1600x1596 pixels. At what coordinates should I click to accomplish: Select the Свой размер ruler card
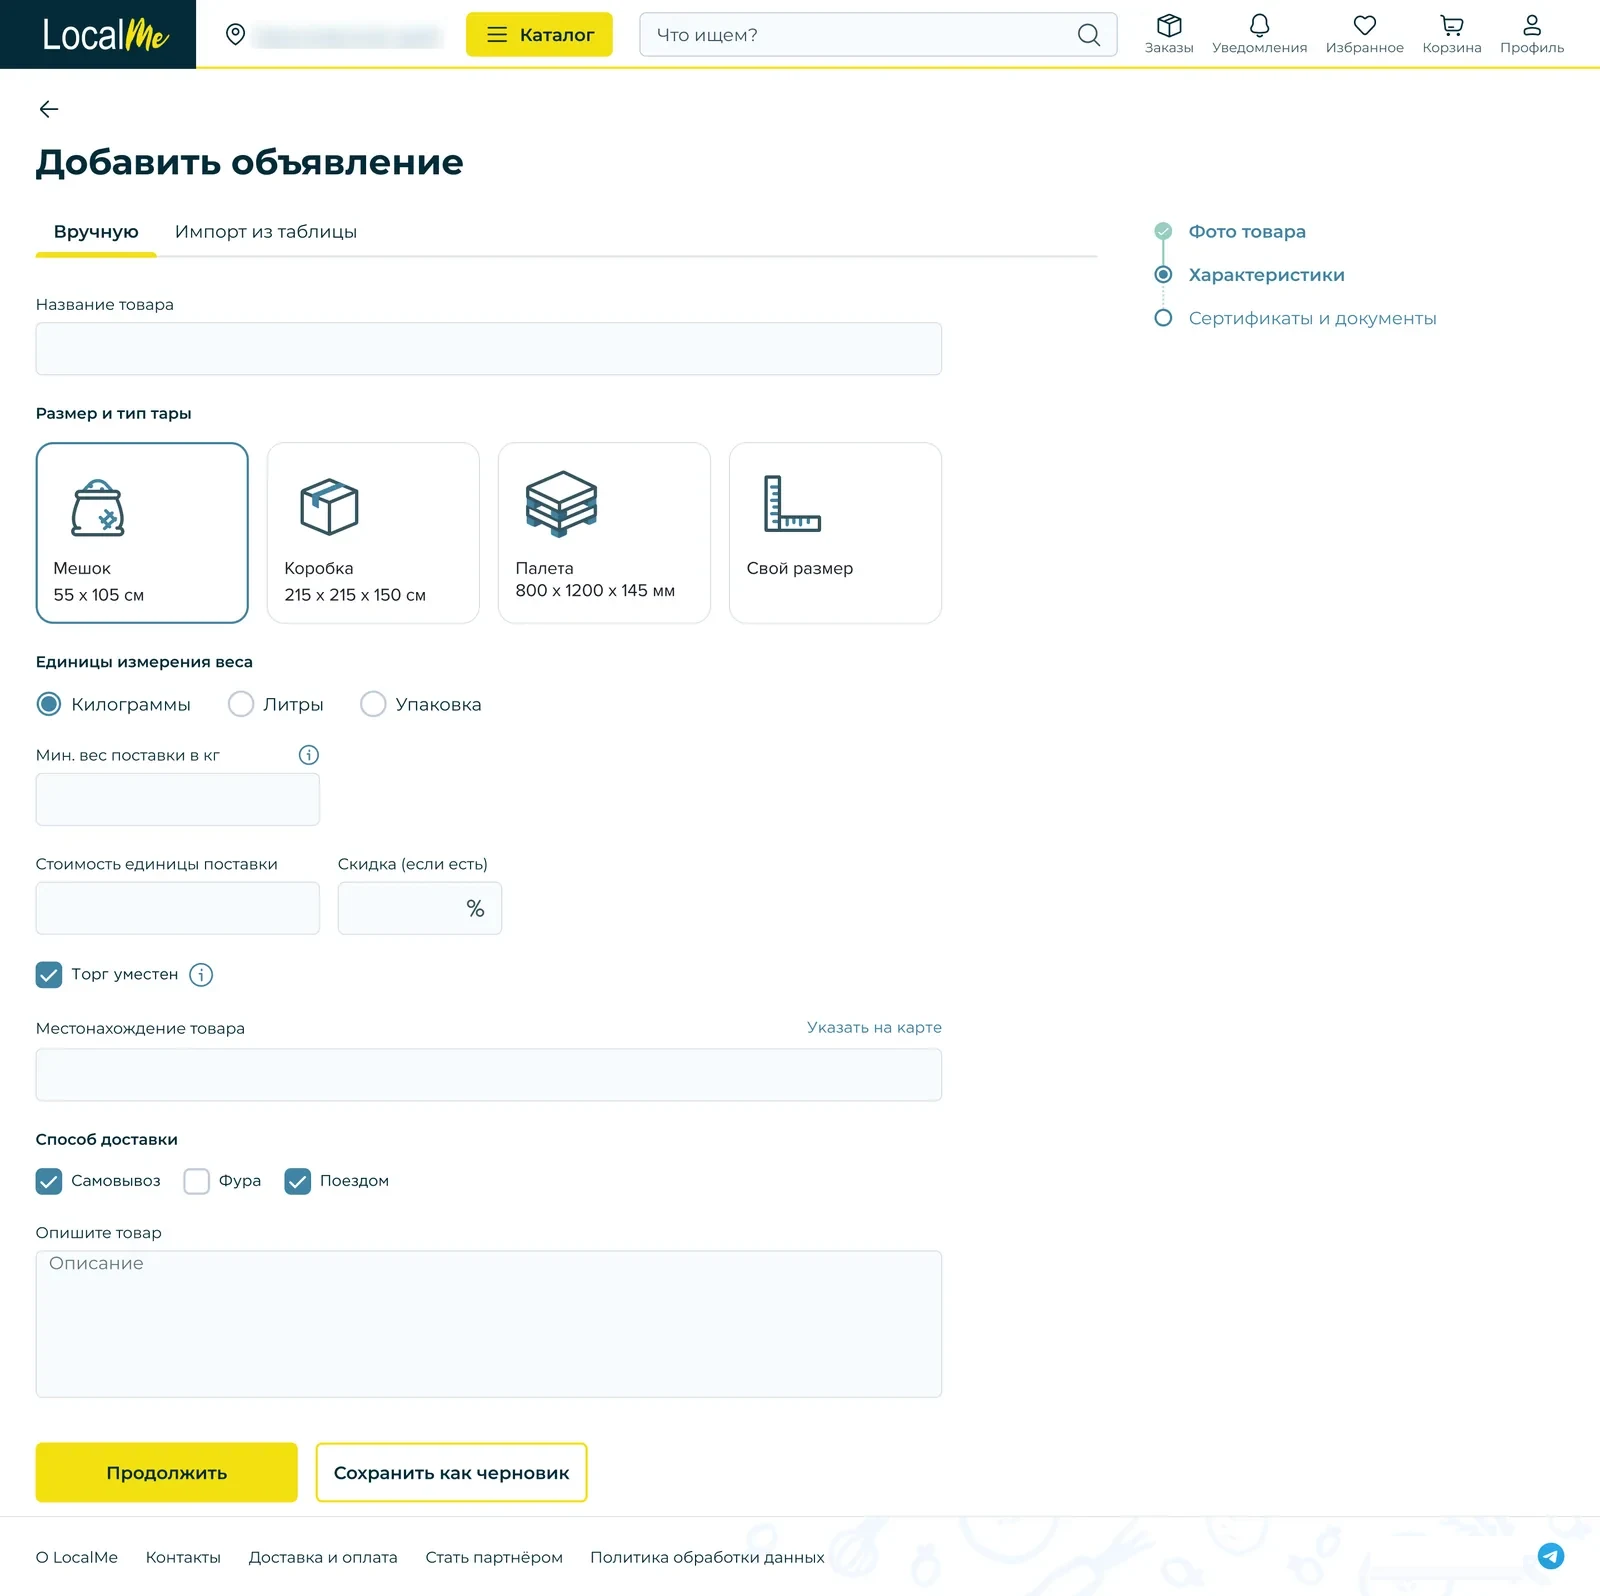[x=835, y=533]
